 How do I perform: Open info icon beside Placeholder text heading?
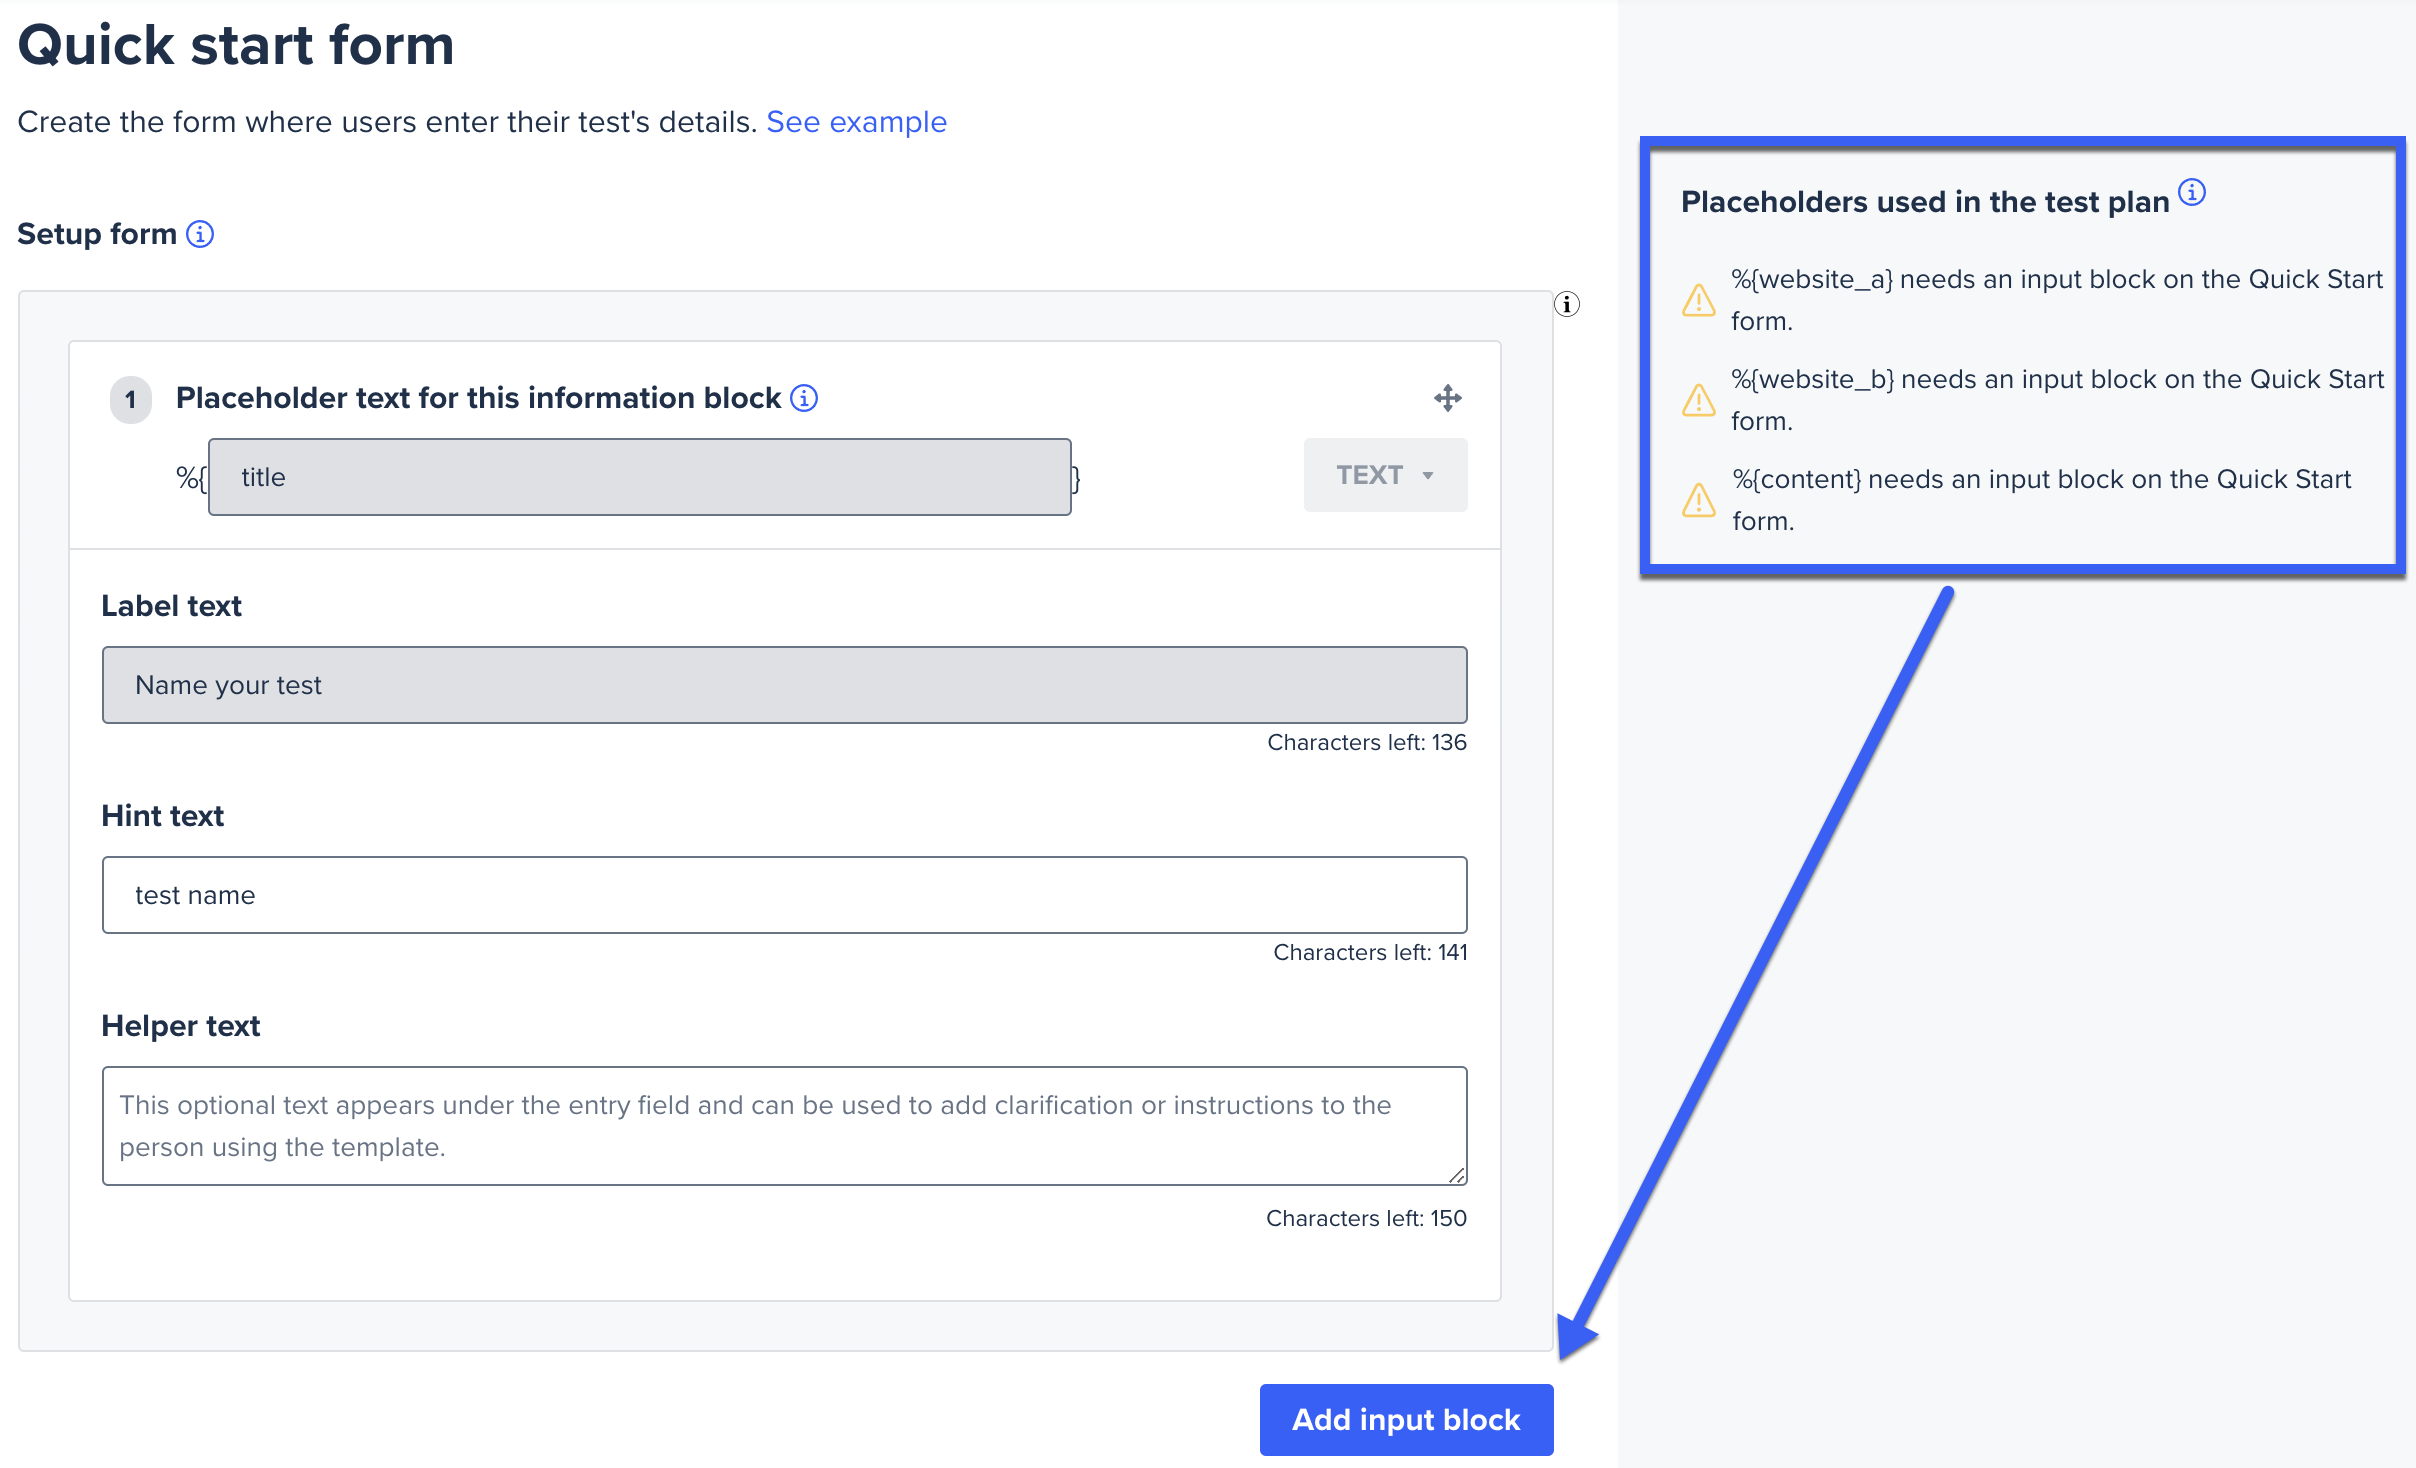tap(804, 398)
